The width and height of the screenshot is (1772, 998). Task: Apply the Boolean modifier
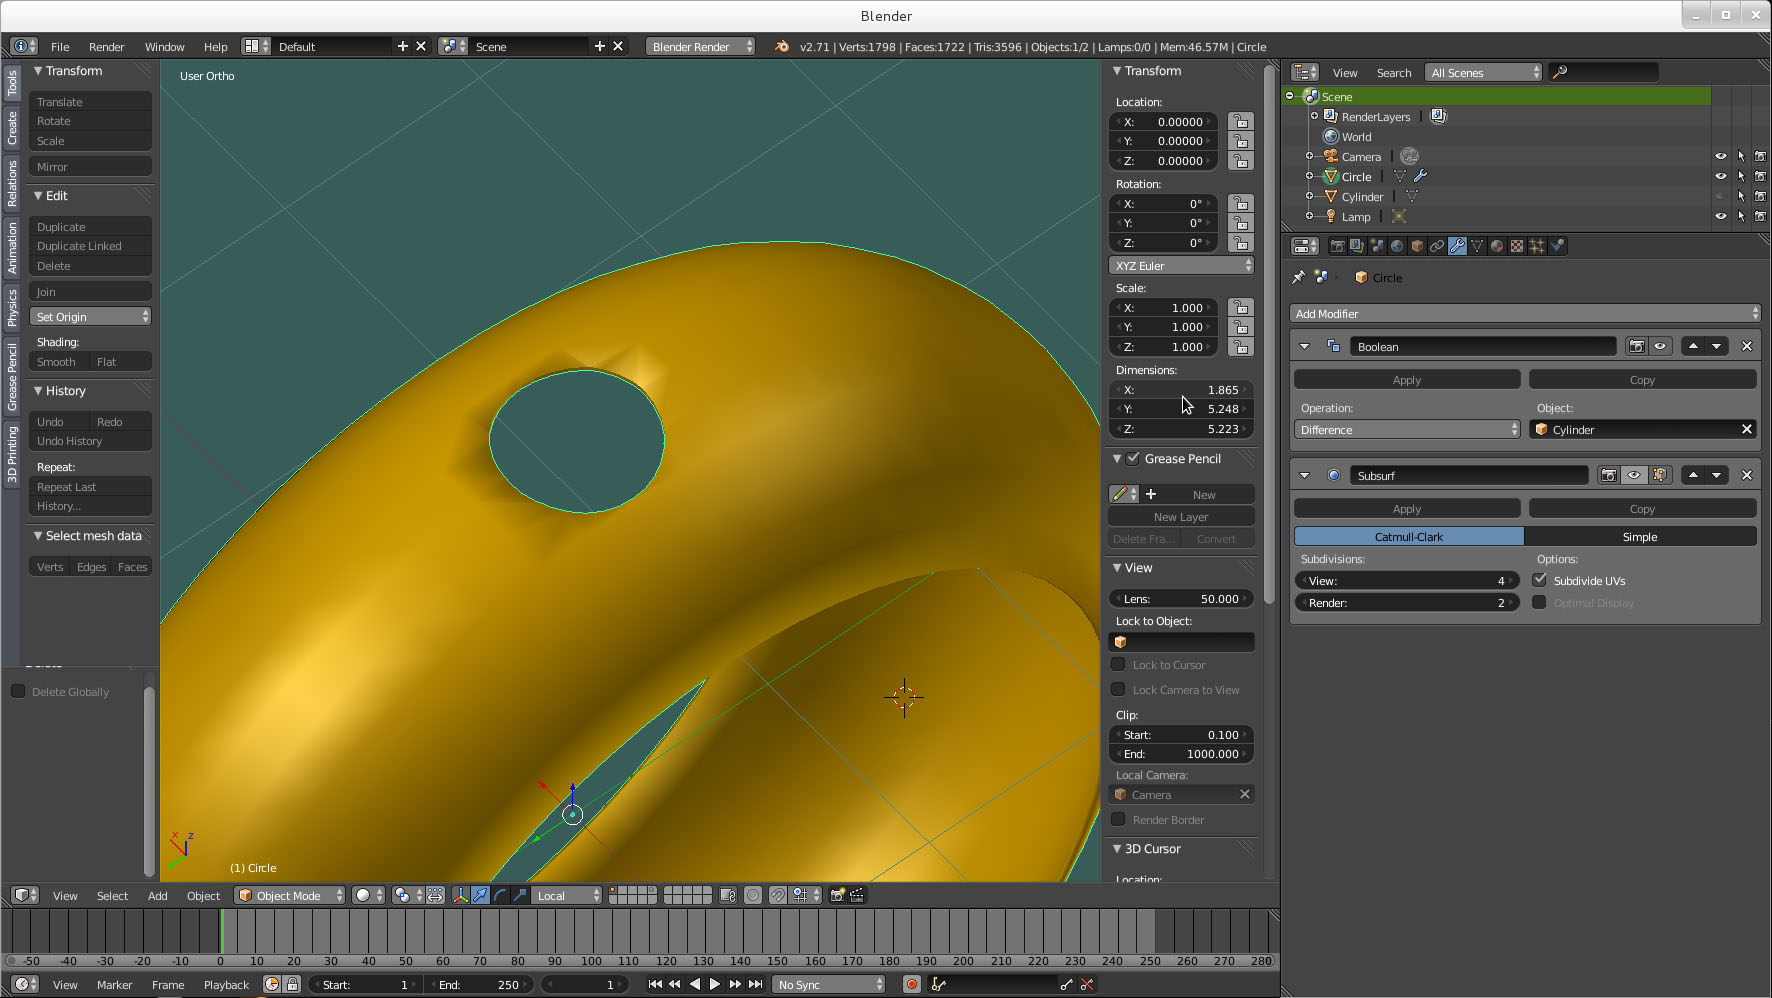(1407, 380)
